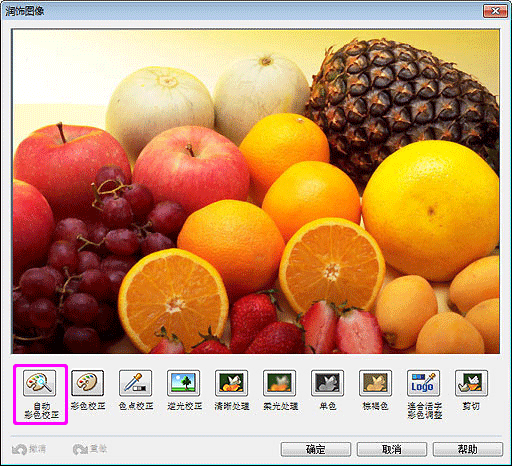This screenshot has height=466, width=512.
Task: Choose the 色点校正 eyedropper tool
Action: pyautogui.click(x=136, y=383)
